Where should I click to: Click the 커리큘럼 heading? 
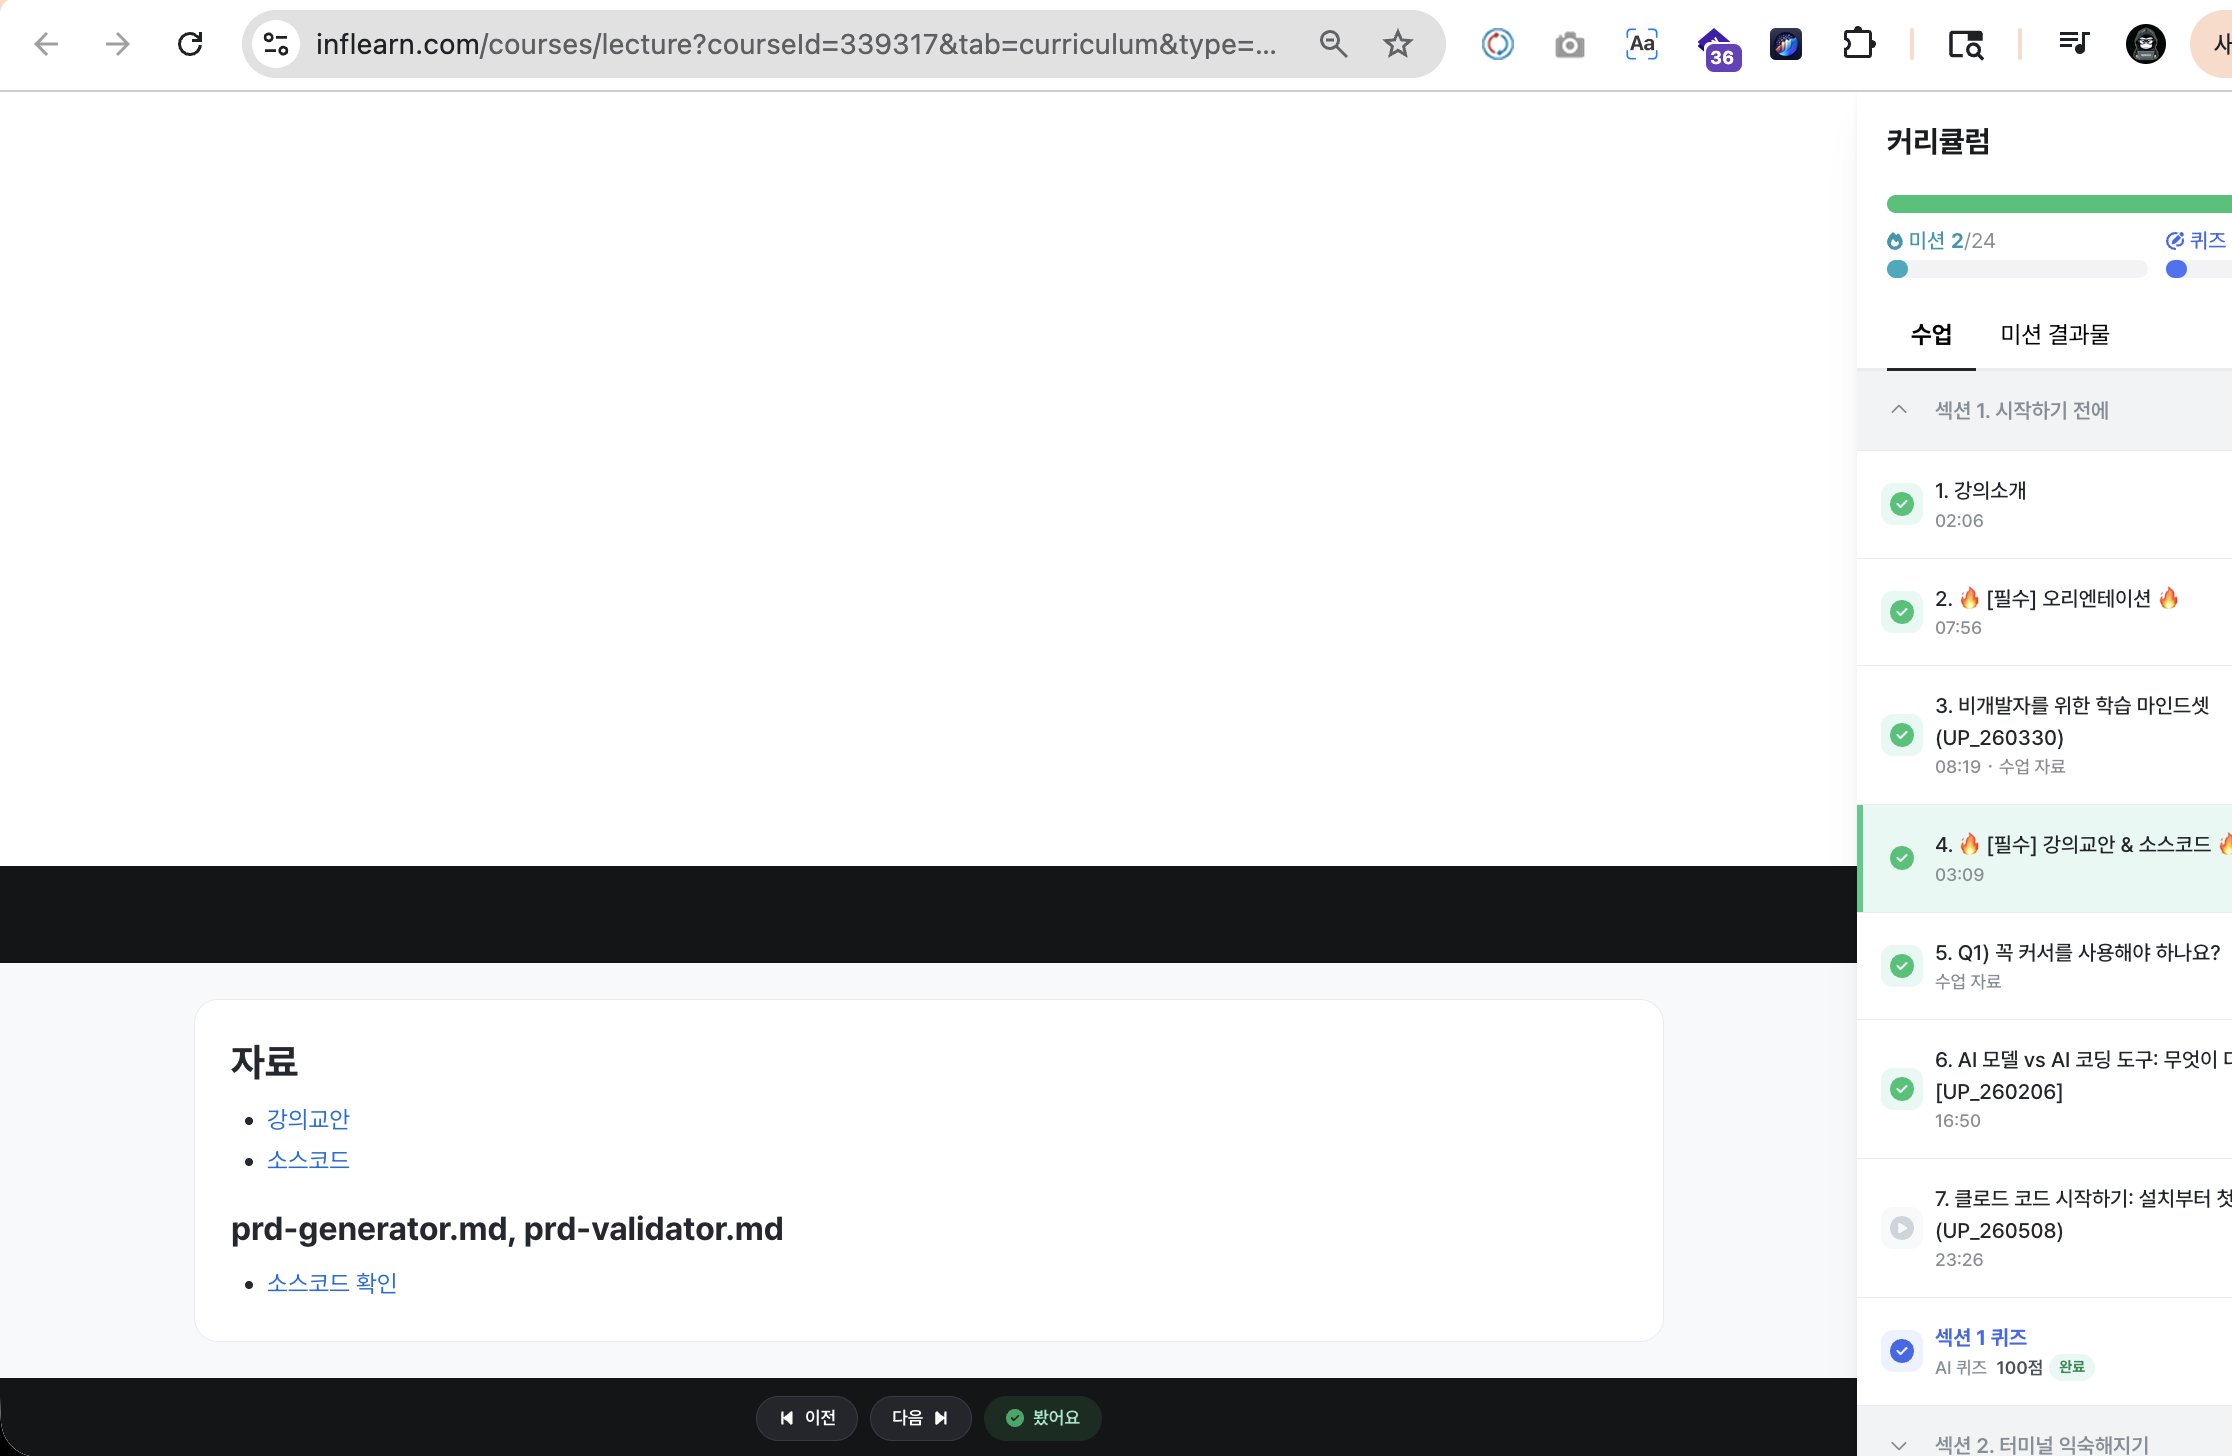click(x=1938, y=141)
